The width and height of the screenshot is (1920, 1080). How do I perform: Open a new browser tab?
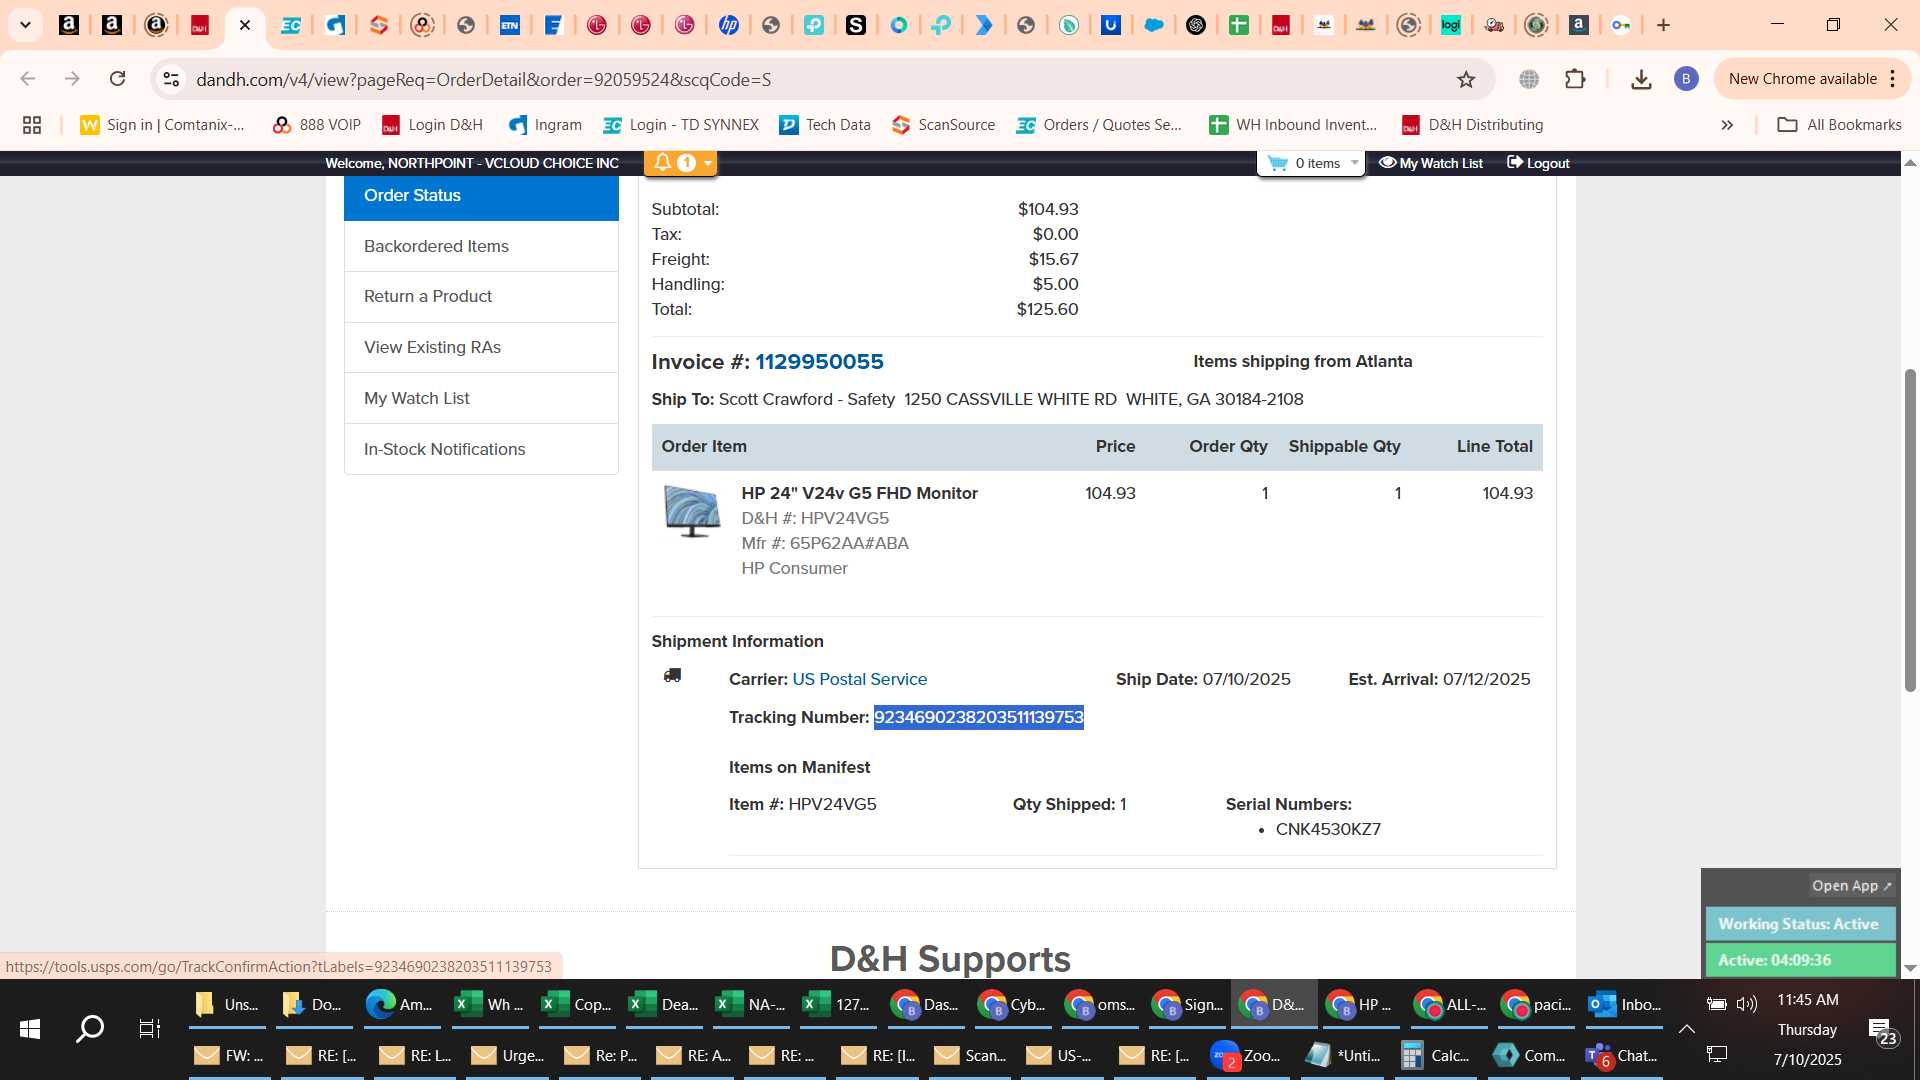click(x=1664, y=25)
